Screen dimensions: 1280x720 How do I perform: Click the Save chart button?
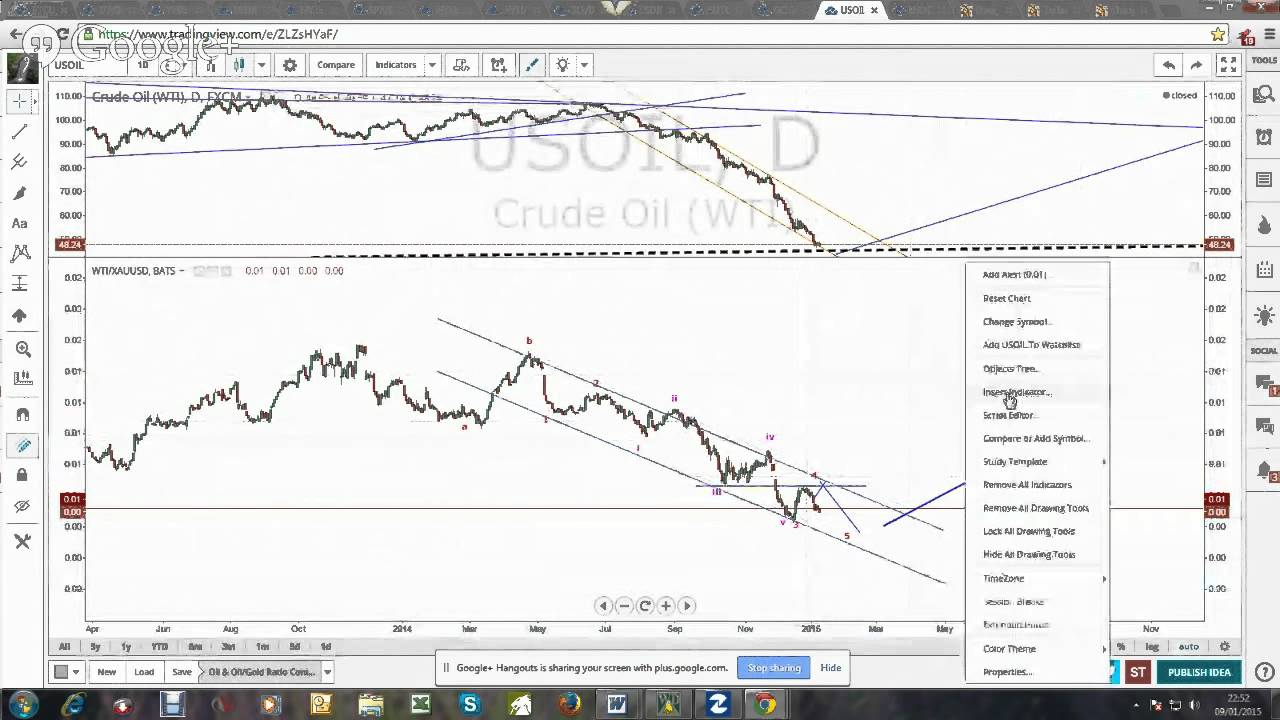[x=182, y=672]
